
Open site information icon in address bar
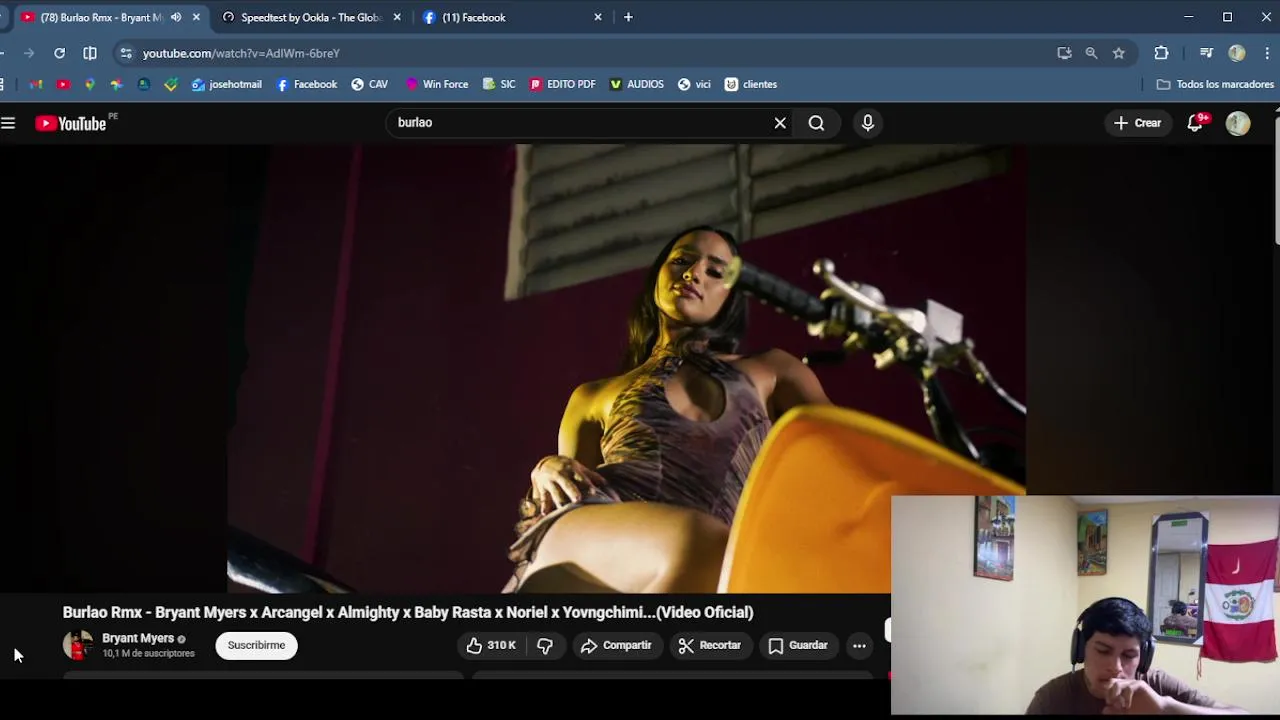(126, 53)
